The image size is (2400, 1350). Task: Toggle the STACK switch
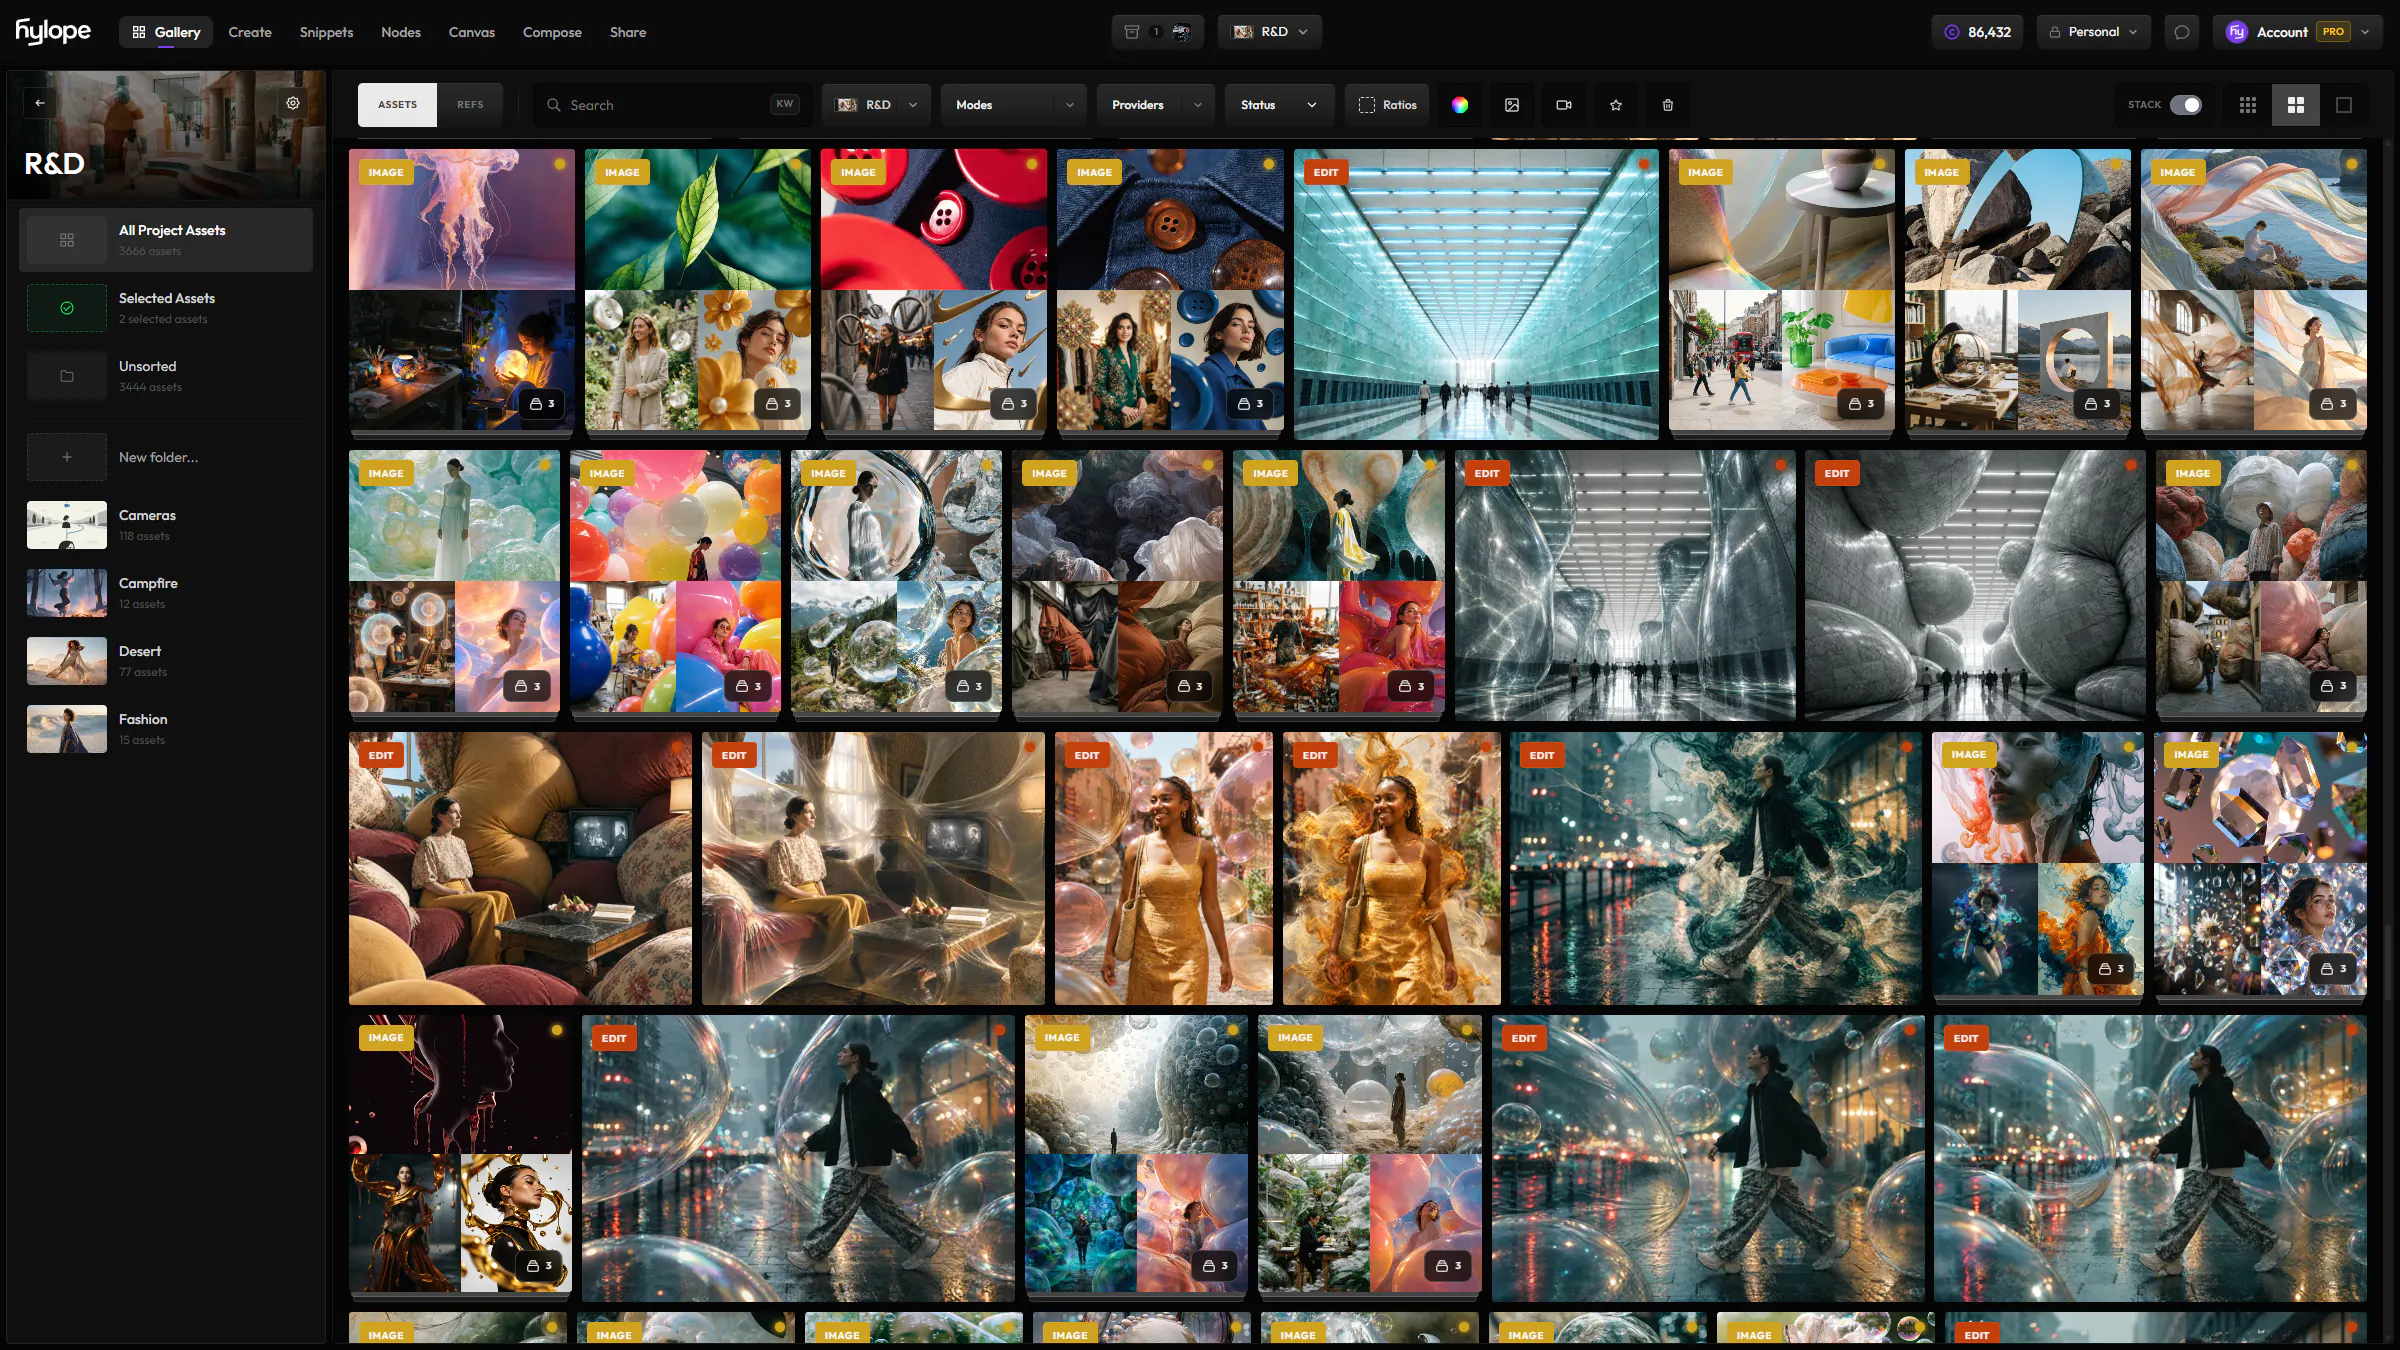pos(2186,105)
